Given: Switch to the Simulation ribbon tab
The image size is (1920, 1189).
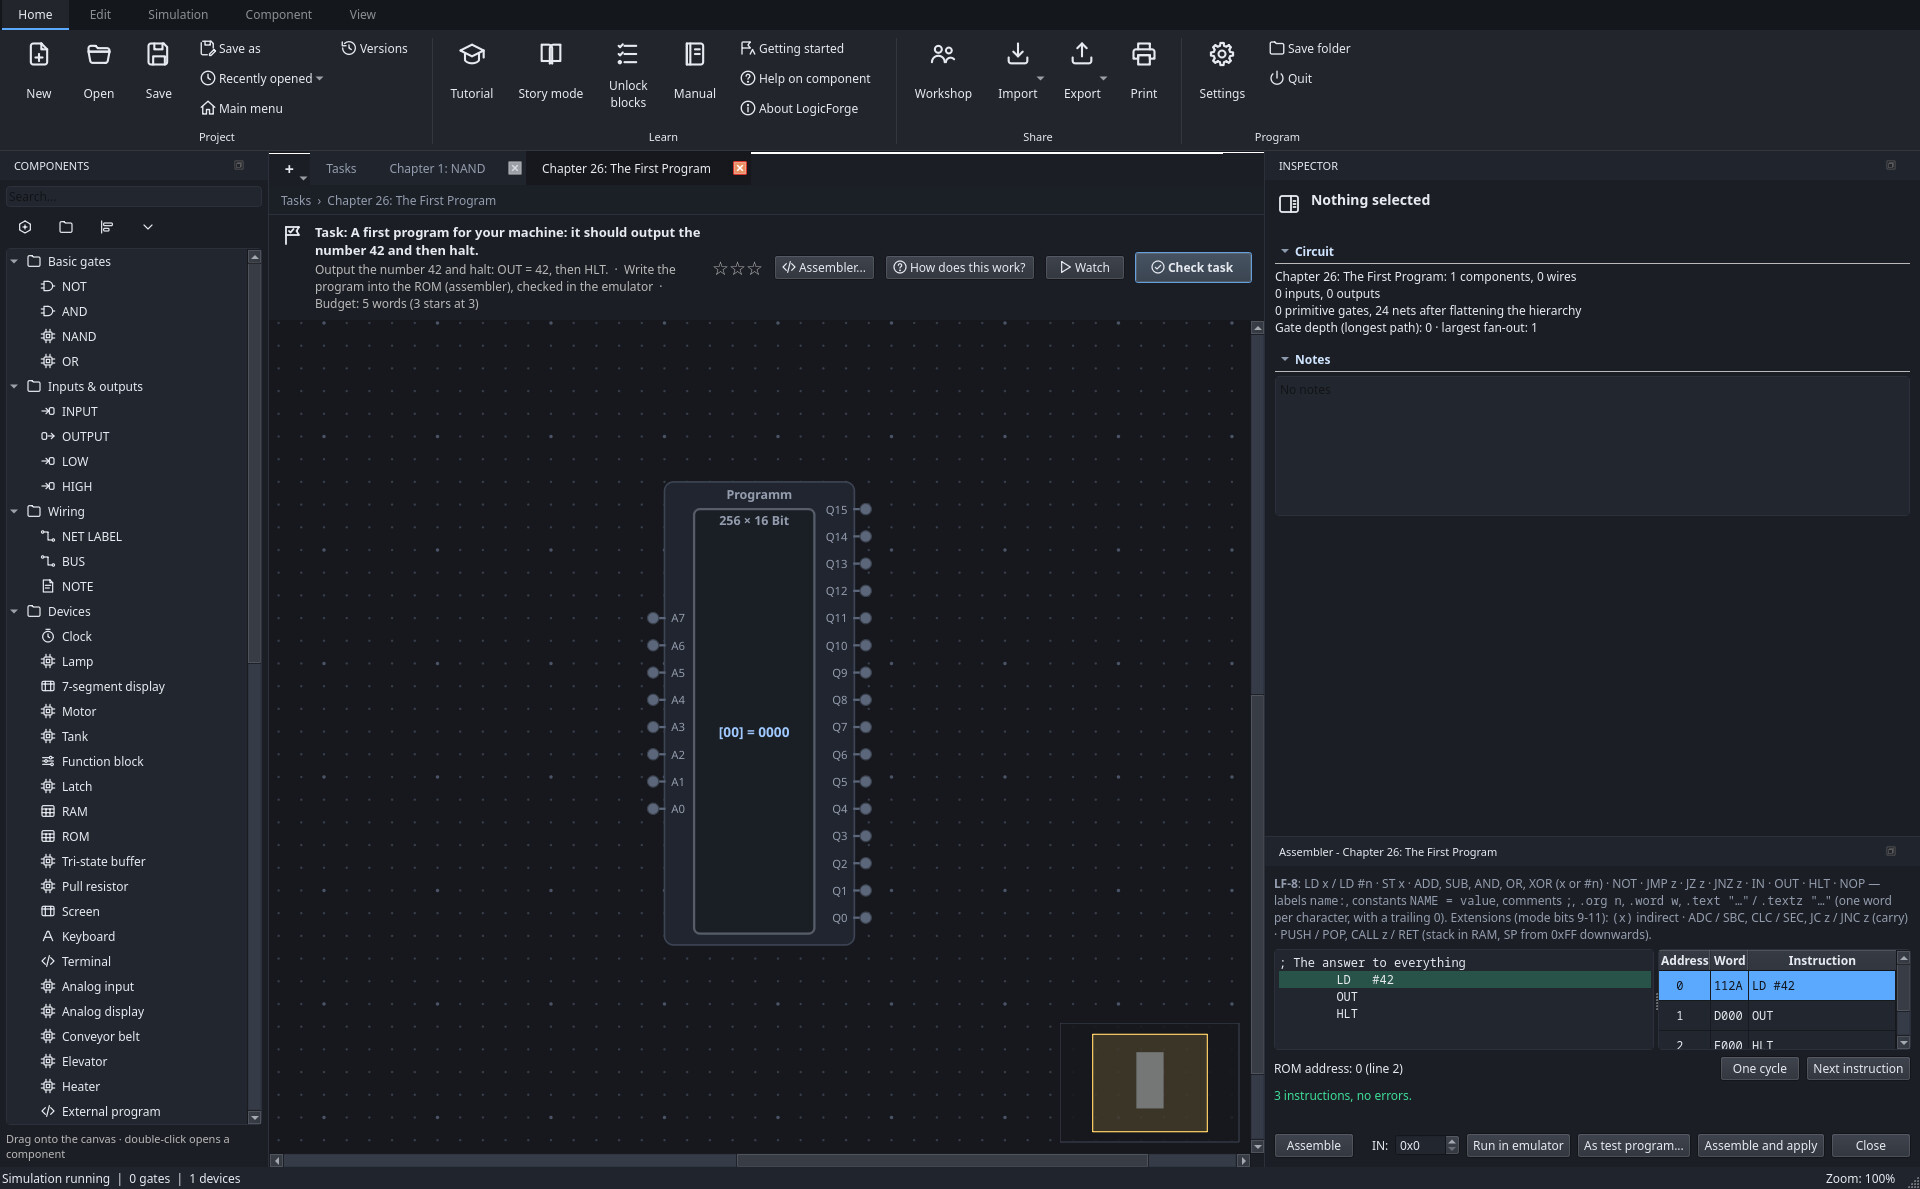Looking at the screenshot, I should pos(178,14).
